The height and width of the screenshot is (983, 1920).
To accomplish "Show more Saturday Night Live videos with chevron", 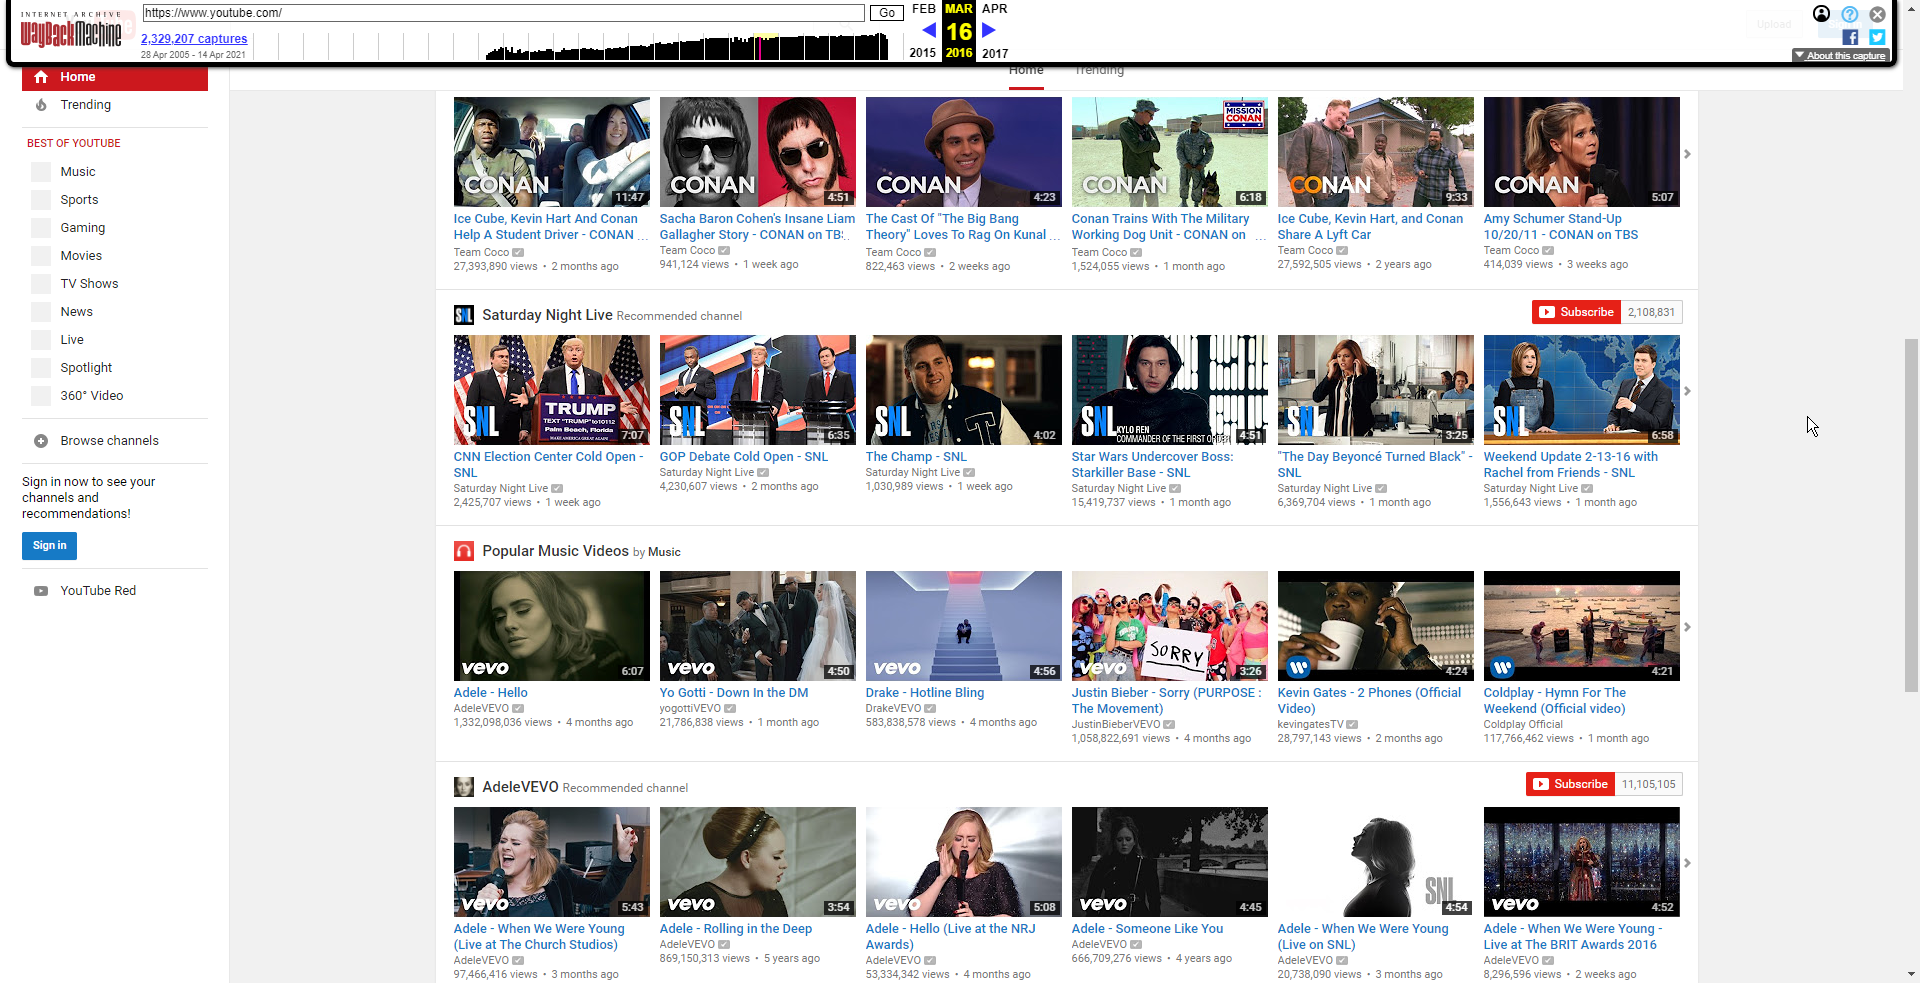I will [x=1687, y=391].
